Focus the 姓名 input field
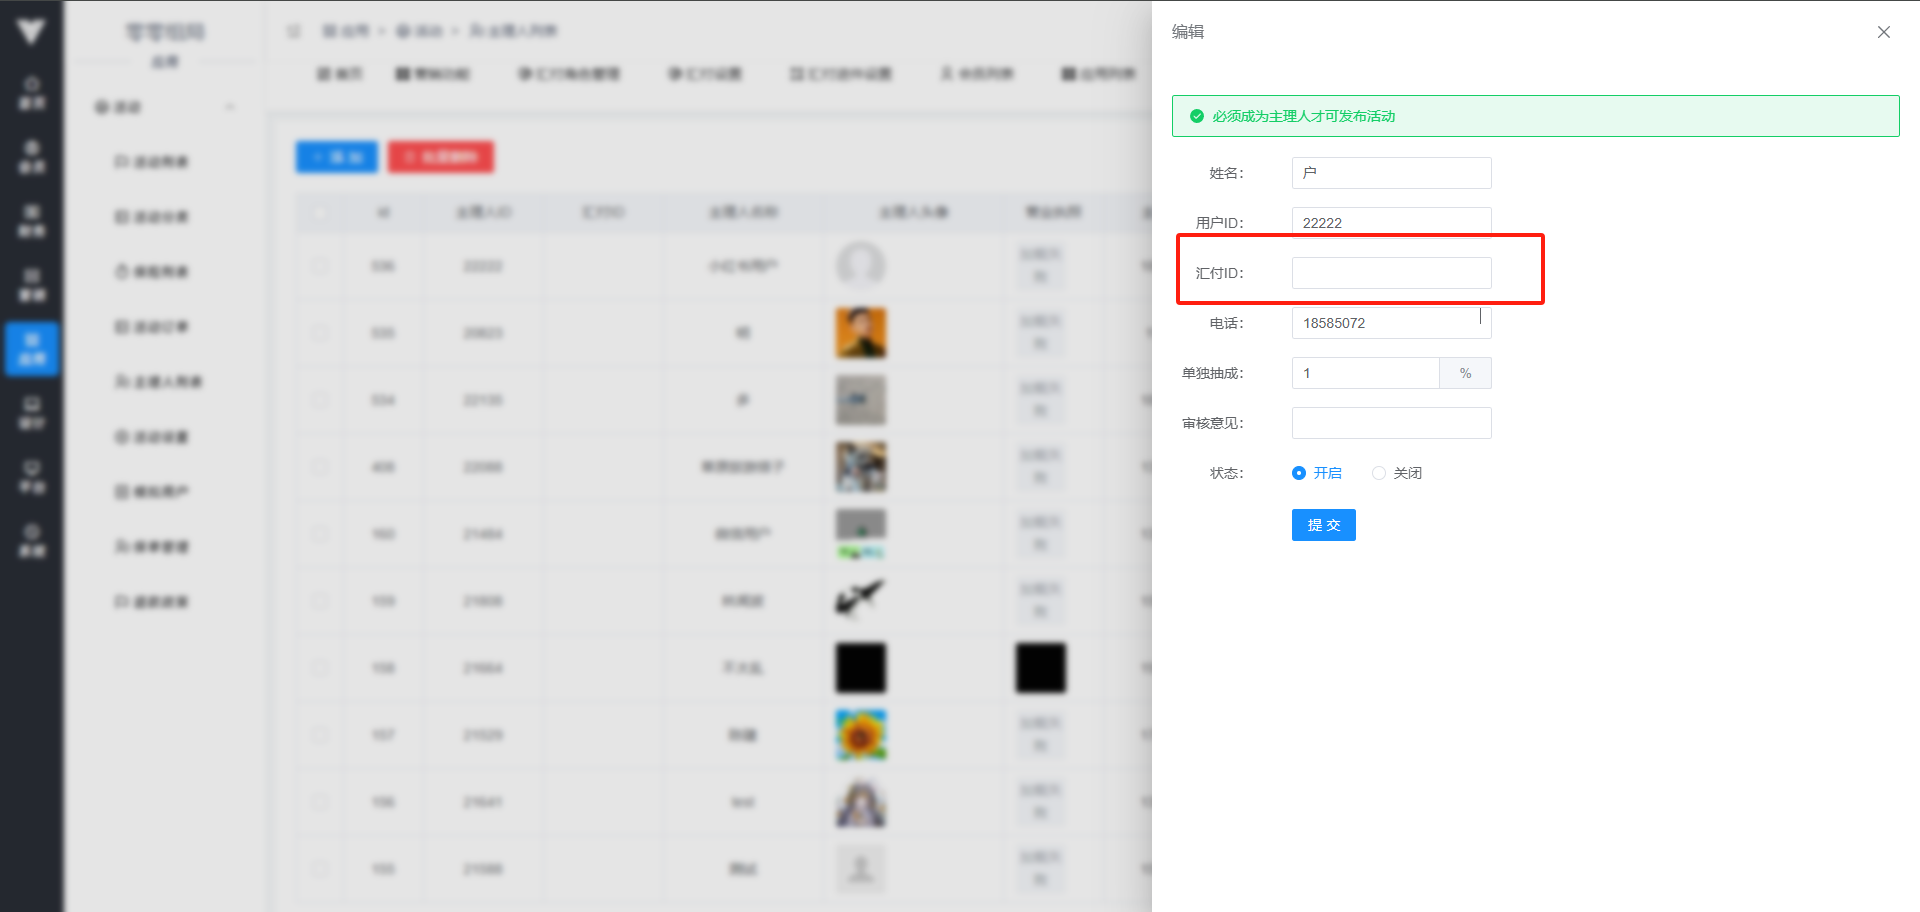Screen dimensions: 1920x912 click(1390, 173)
